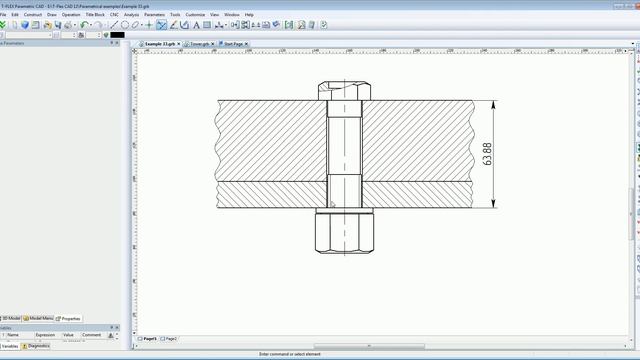Click the print icon
640x360 pixels.
click(x=68, y=25)
